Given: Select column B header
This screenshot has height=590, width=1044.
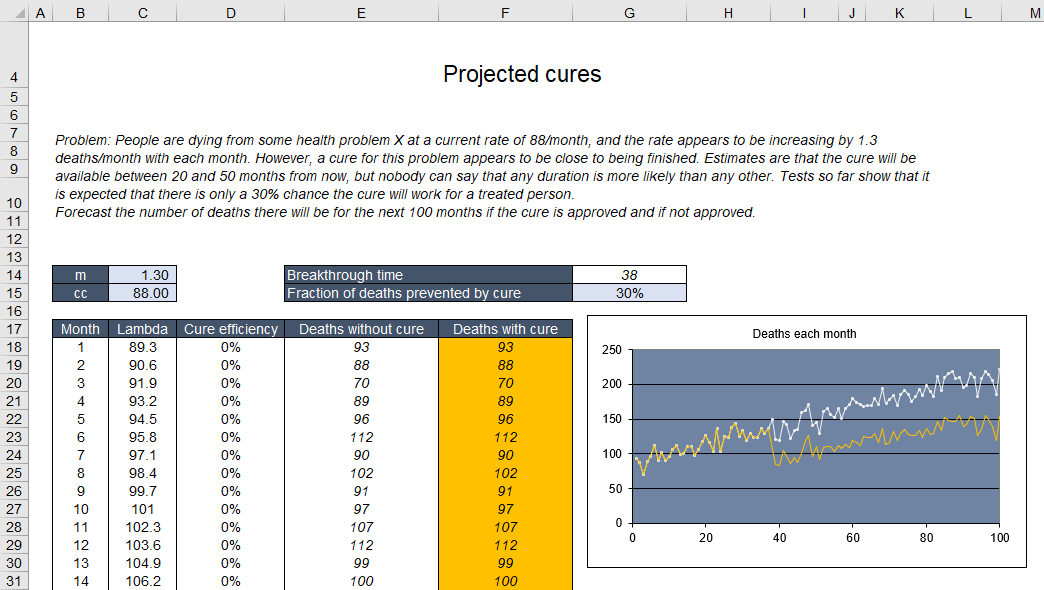Looking at the screenshot, I should [x=79, y=13].
